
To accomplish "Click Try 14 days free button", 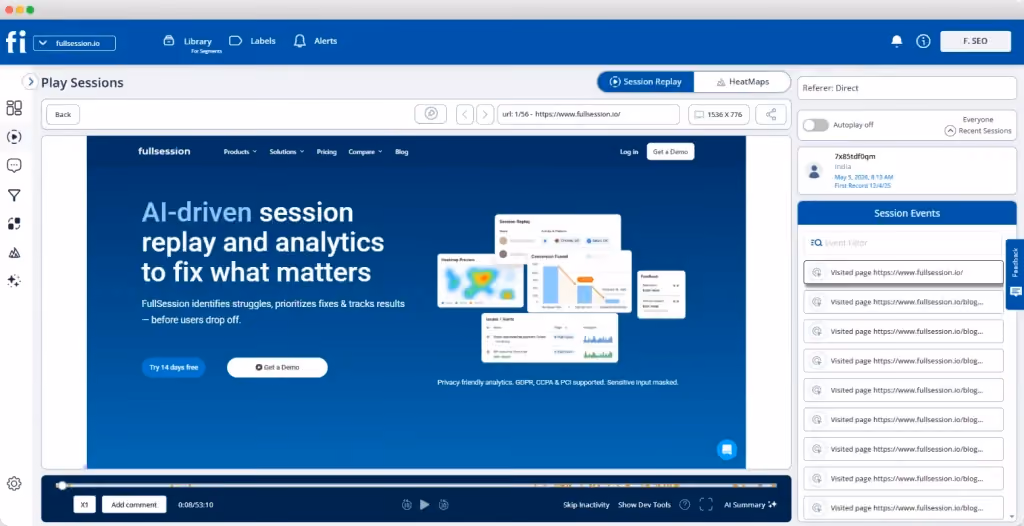I will 173,367.
